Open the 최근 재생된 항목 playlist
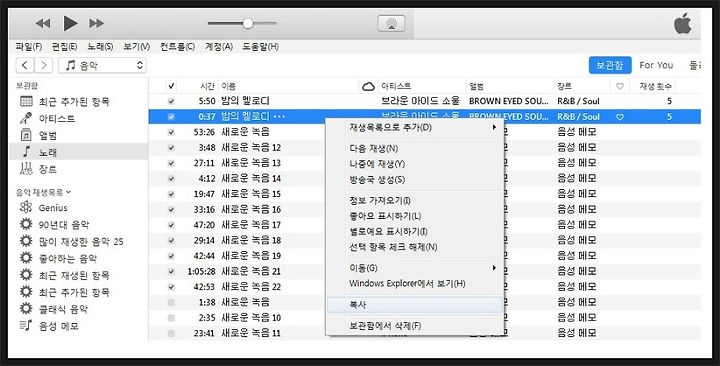720x366 pixels. pyautogui.click(x=74, y=275)
